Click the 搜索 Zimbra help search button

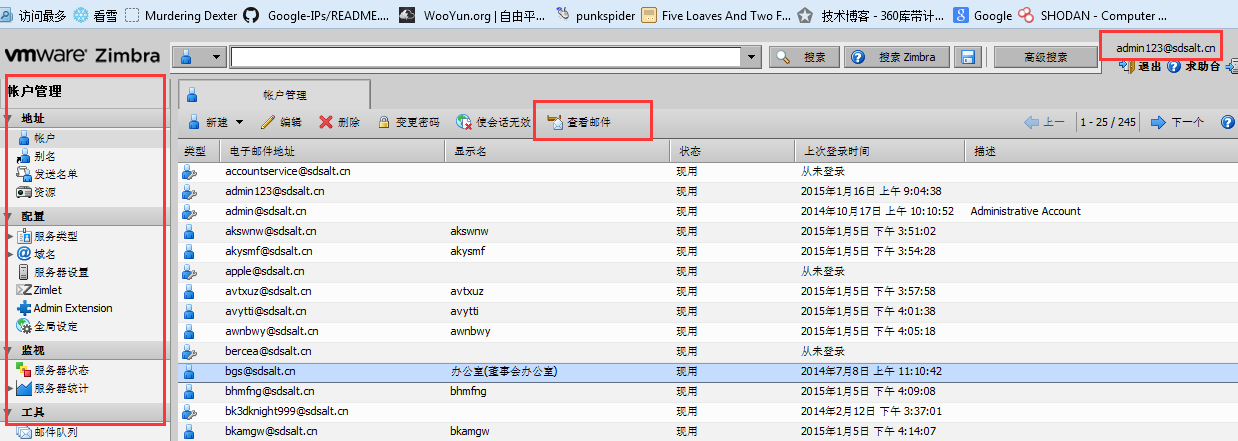coord(897,57)
